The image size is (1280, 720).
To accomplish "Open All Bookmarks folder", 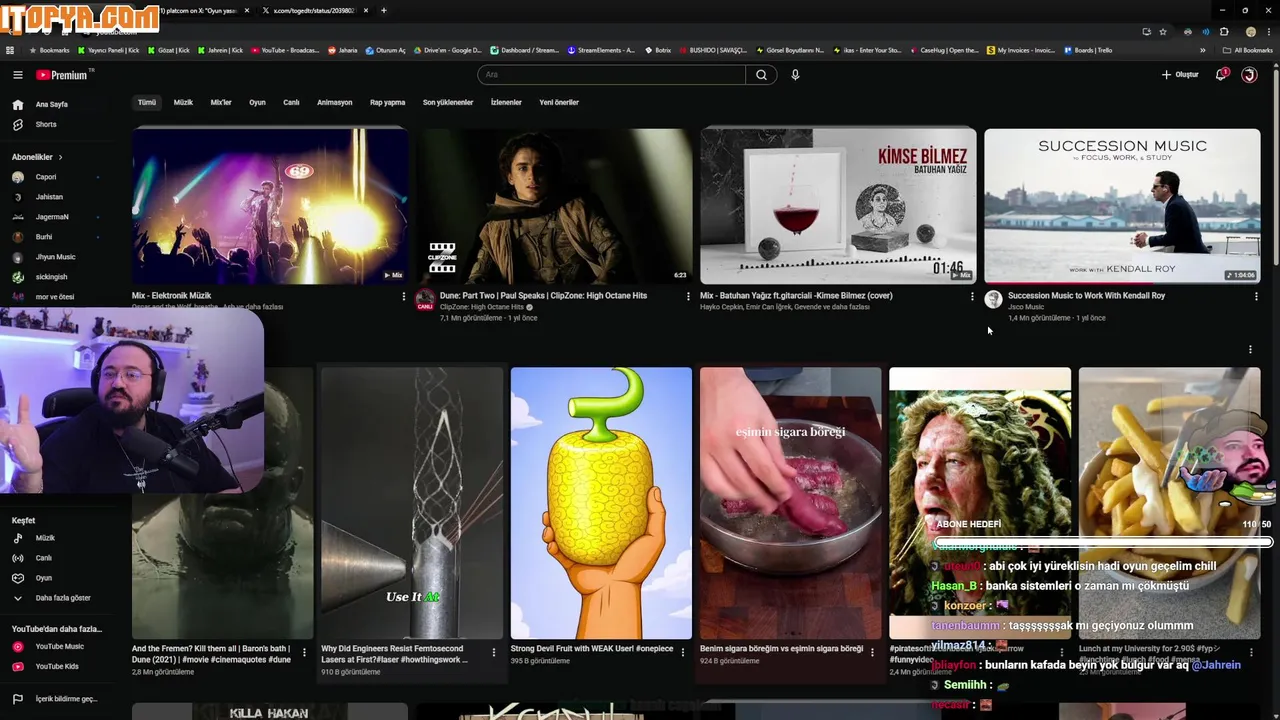I will (1247, 50).
